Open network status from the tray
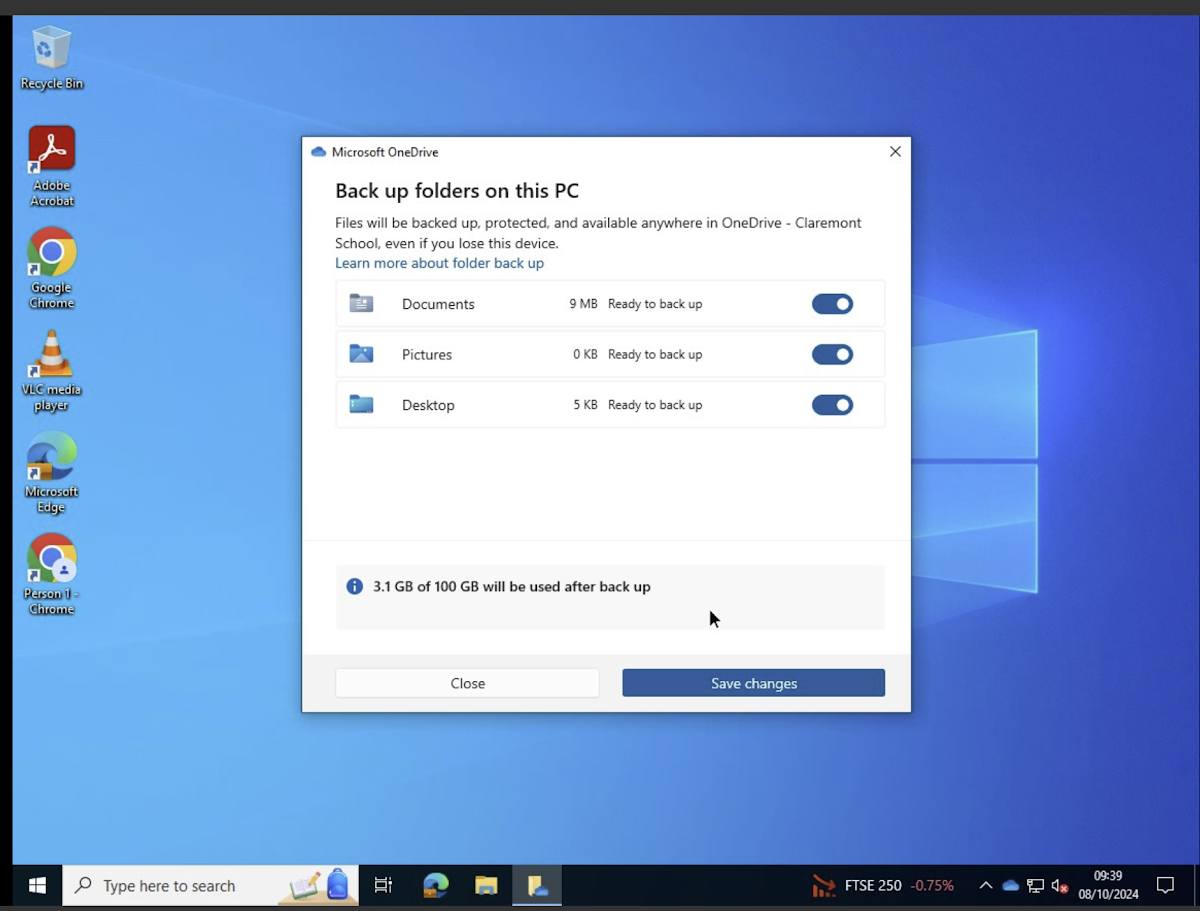1200x911 pixels. pyautogui.click(x=1035, y=886)
